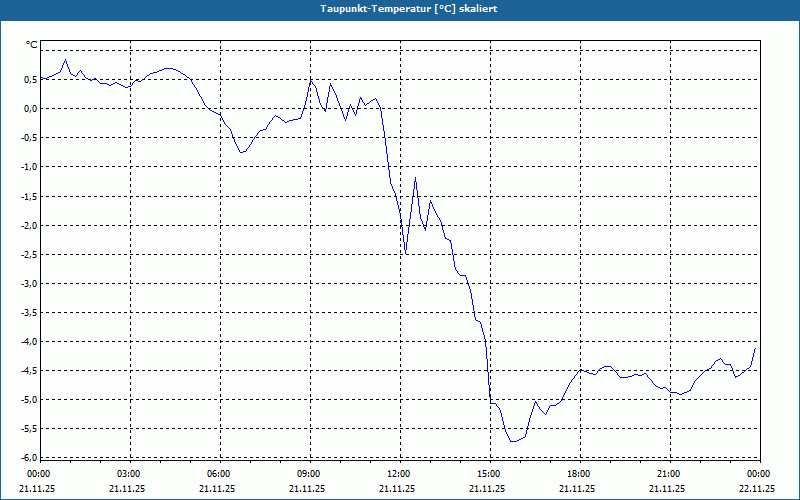Click the '-3,5' y-axis label
The height and width of the screenshot is (500, 800).
point(30,312)
